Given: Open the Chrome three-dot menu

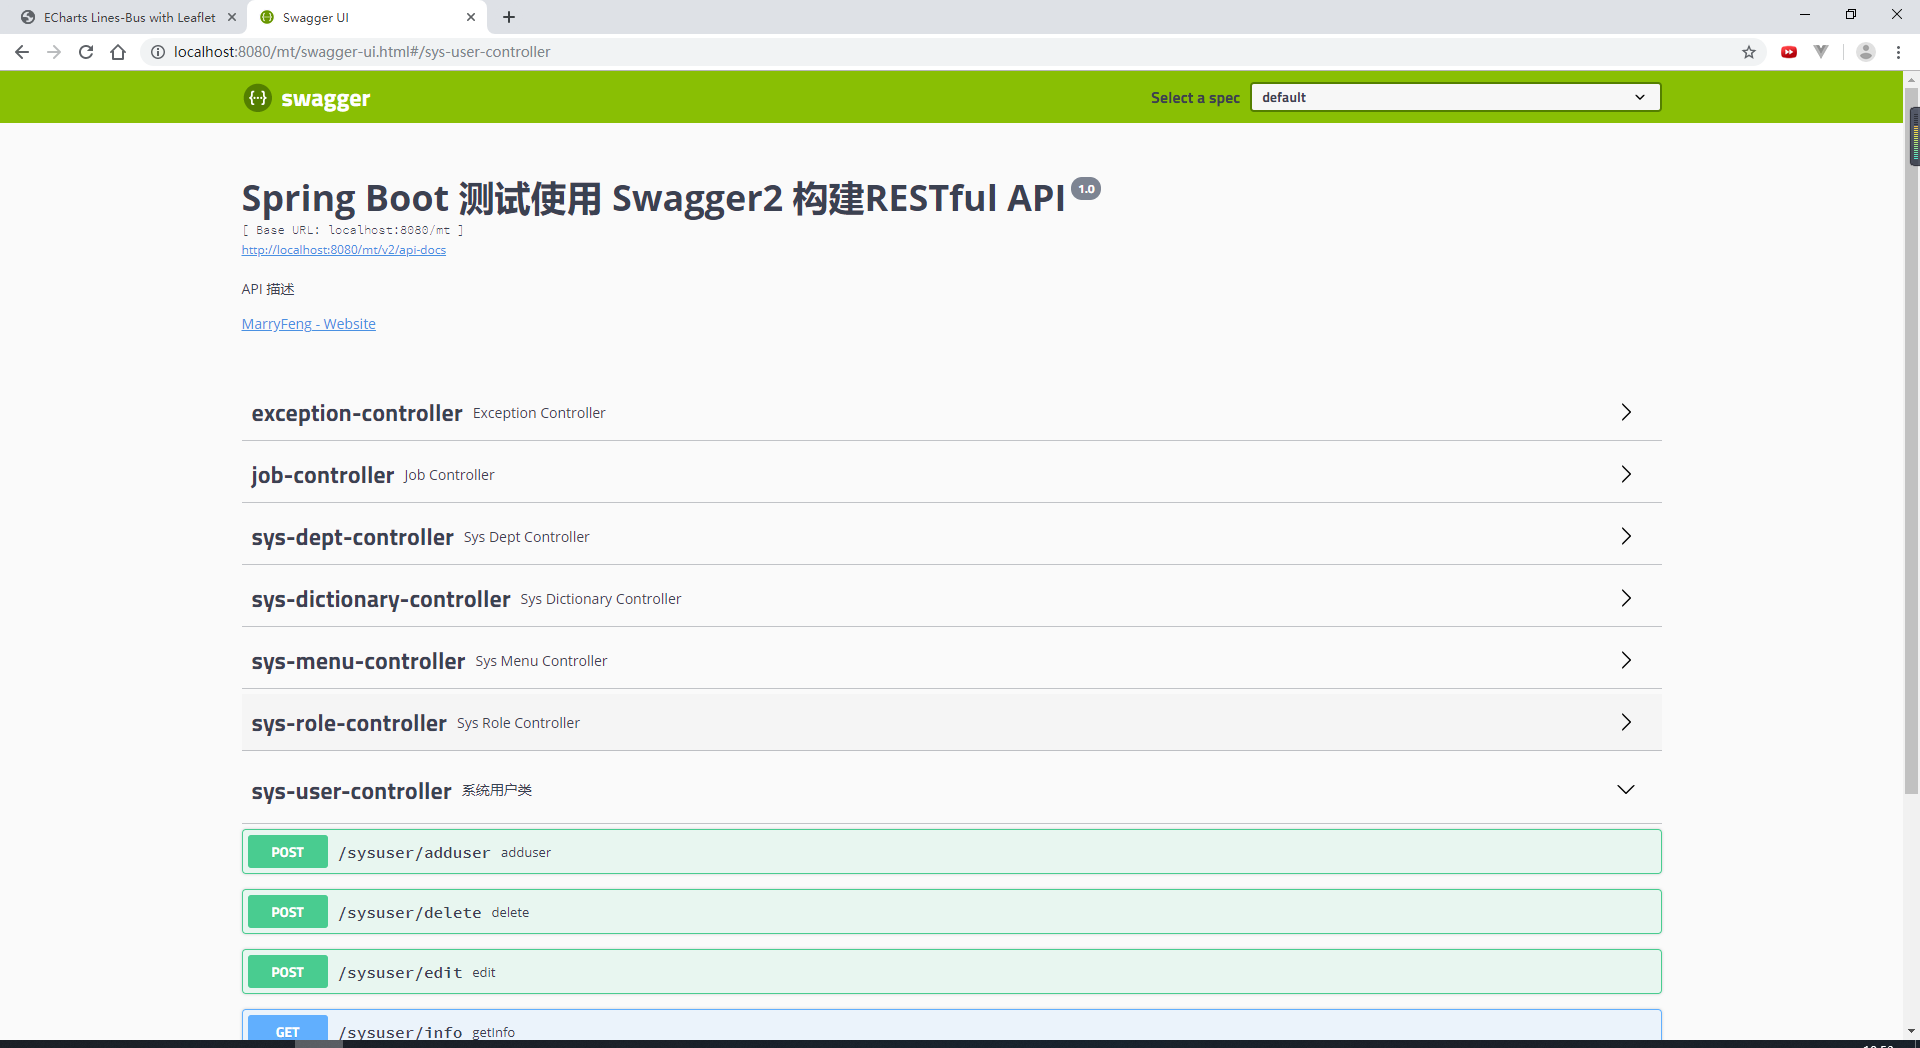Looking at the screenshot, I should (1898, 52).
